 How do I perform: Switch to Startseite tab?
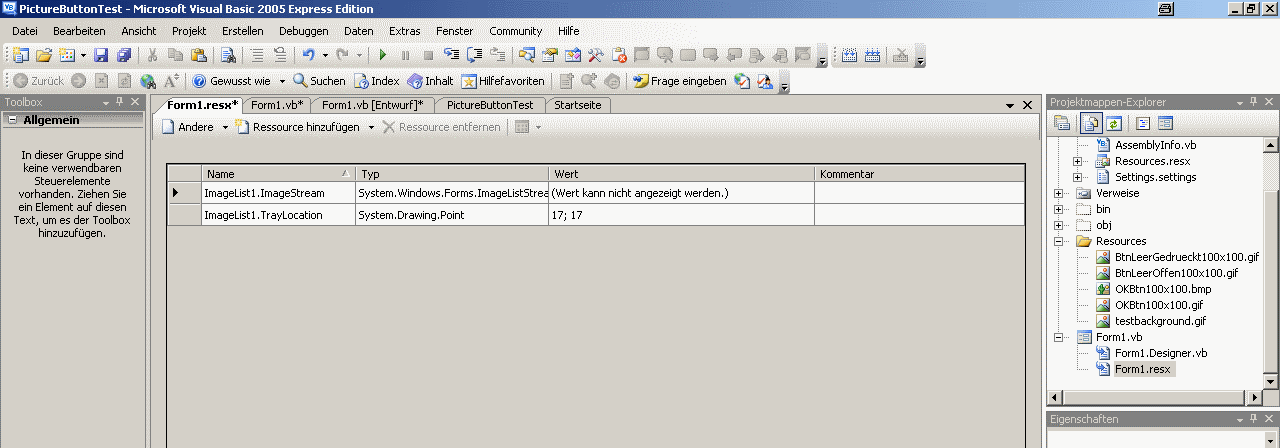[578, 105]
